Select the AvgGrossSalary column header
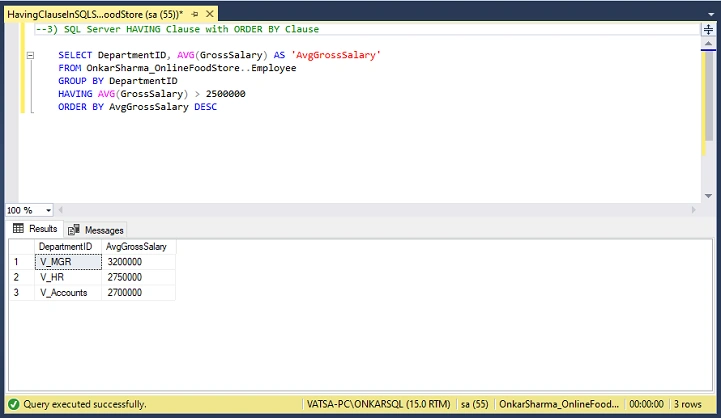The height and width of the screenshot is (418, 721). [138, 246]
